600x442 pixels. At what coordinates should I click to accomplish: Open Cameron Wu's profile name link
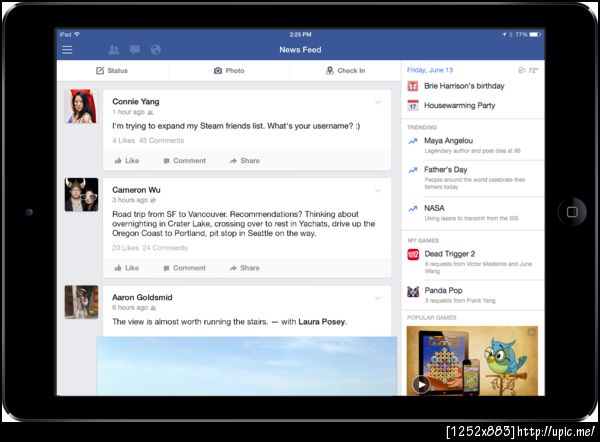136,190
